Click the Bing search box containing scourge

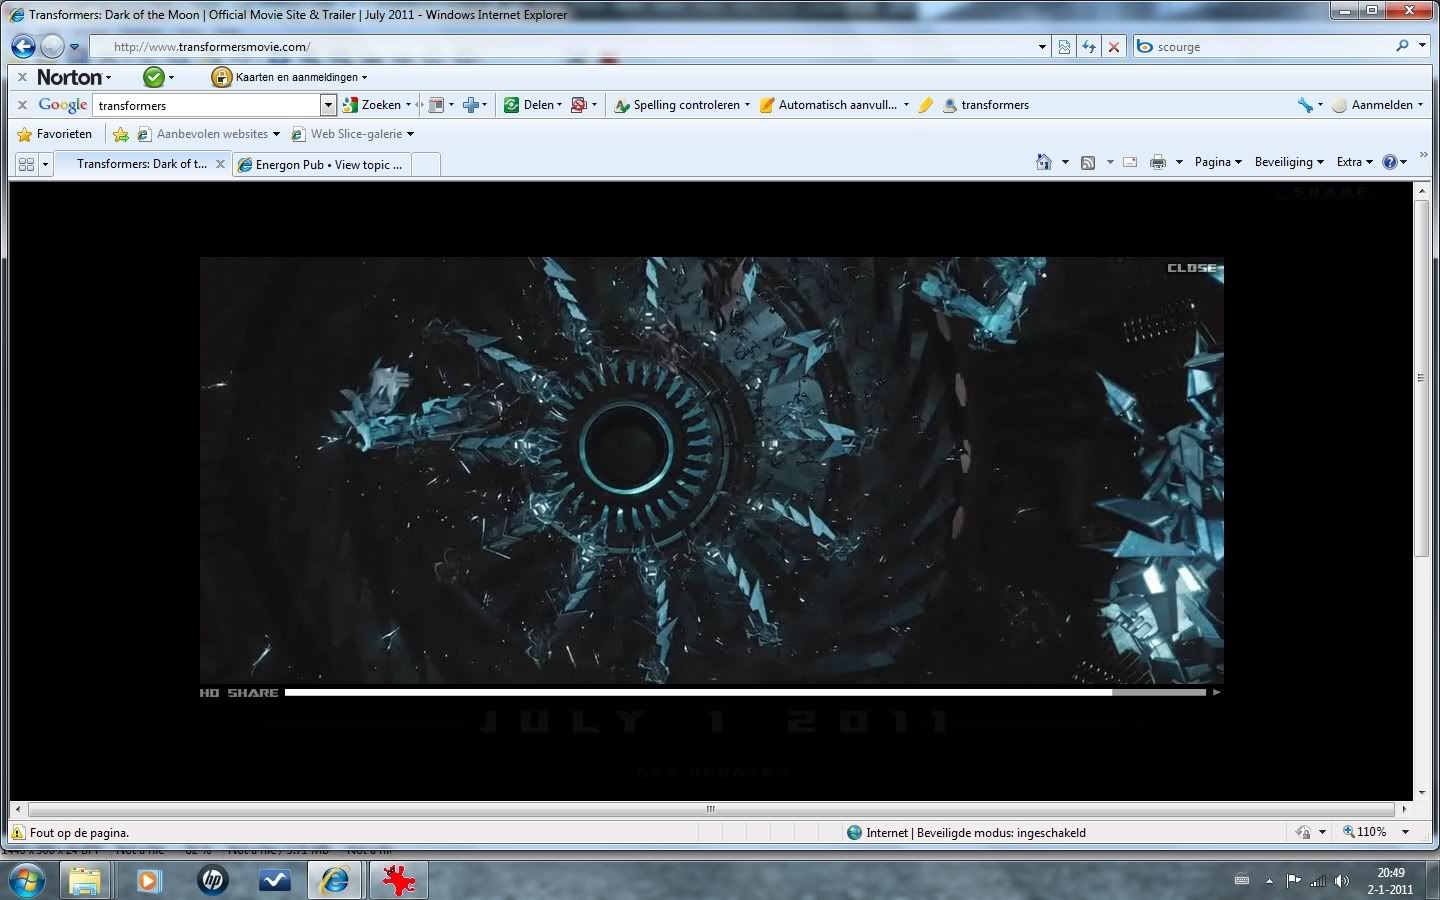[1270, 46]
